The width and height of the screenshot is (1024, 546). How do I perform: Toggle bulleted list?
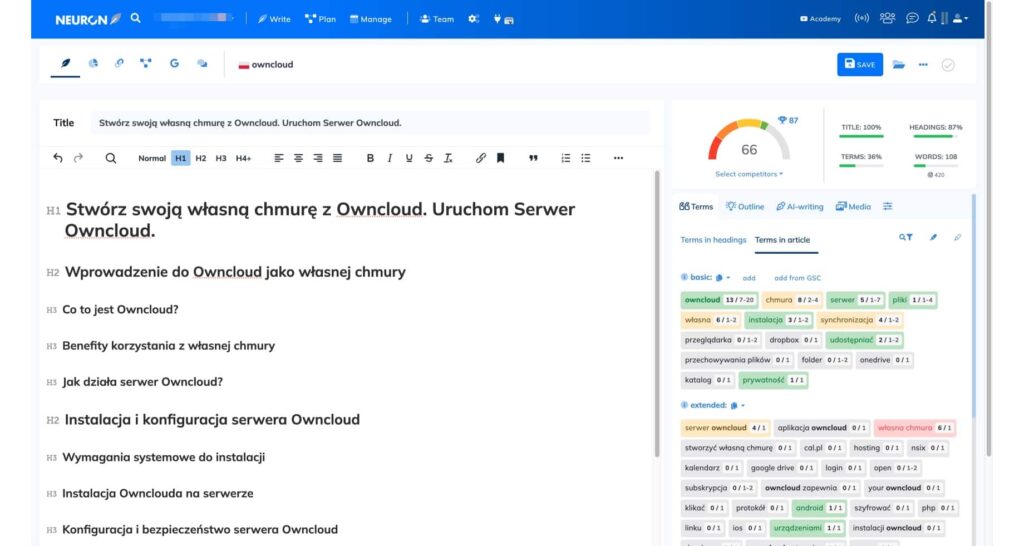point(585,158)
